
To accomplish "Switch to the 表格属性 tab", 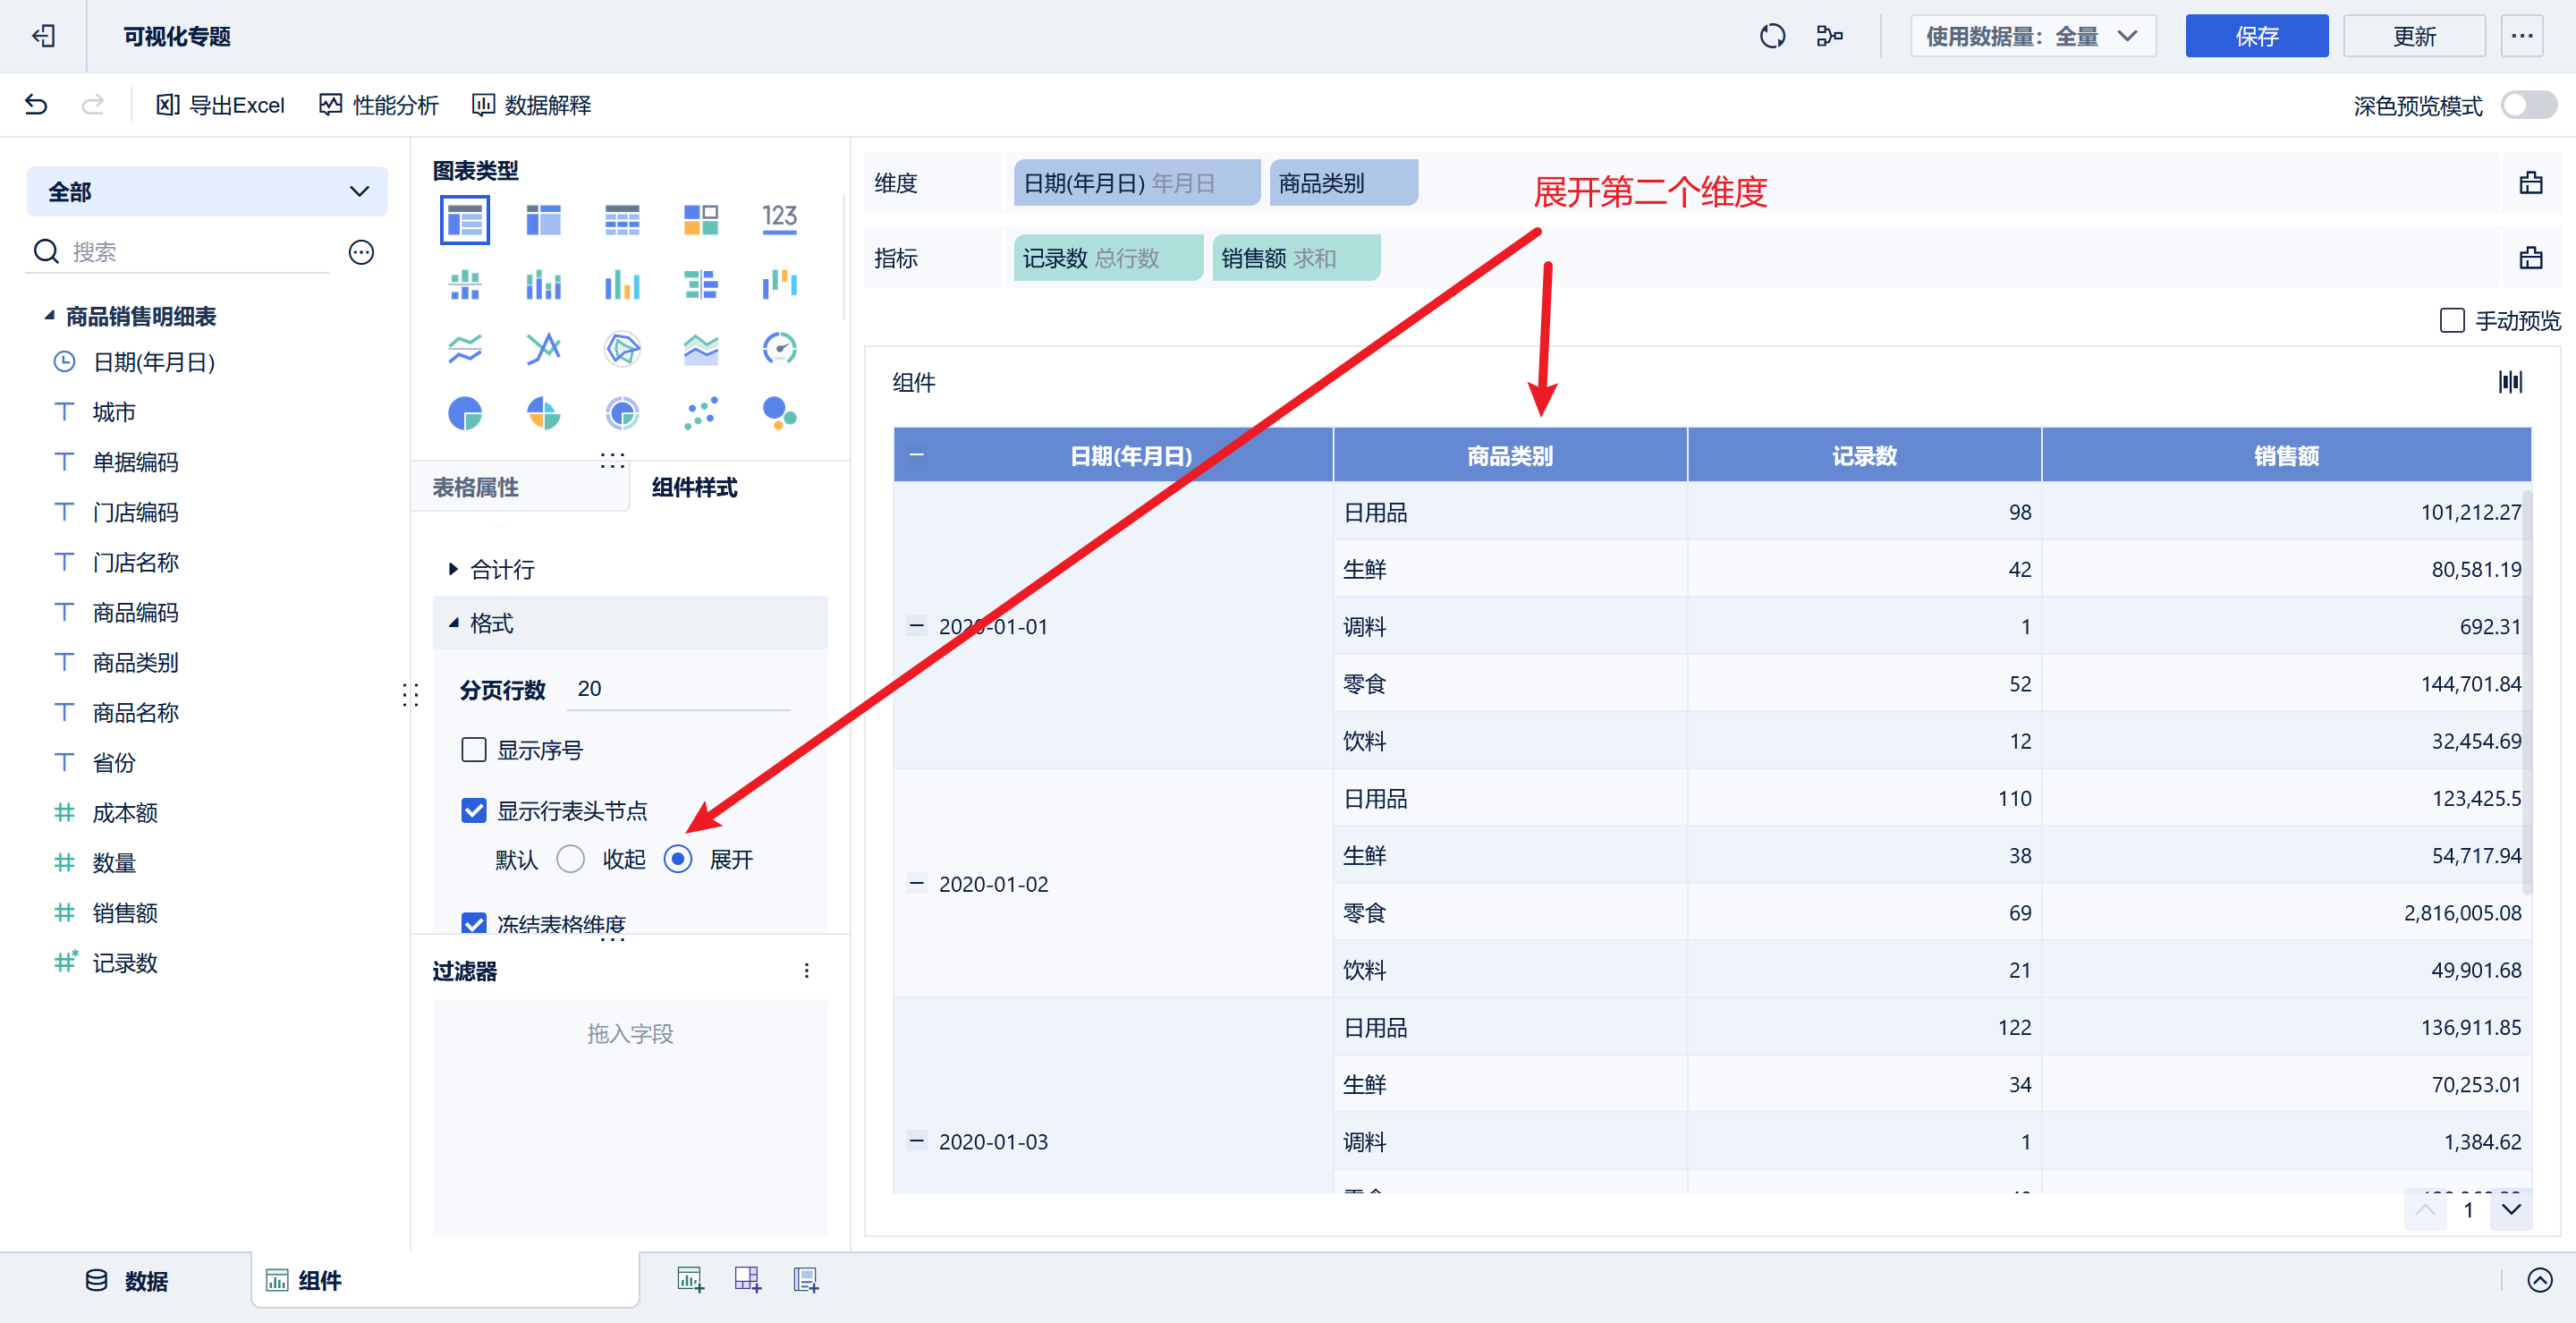I will click(x=476, y=488).
